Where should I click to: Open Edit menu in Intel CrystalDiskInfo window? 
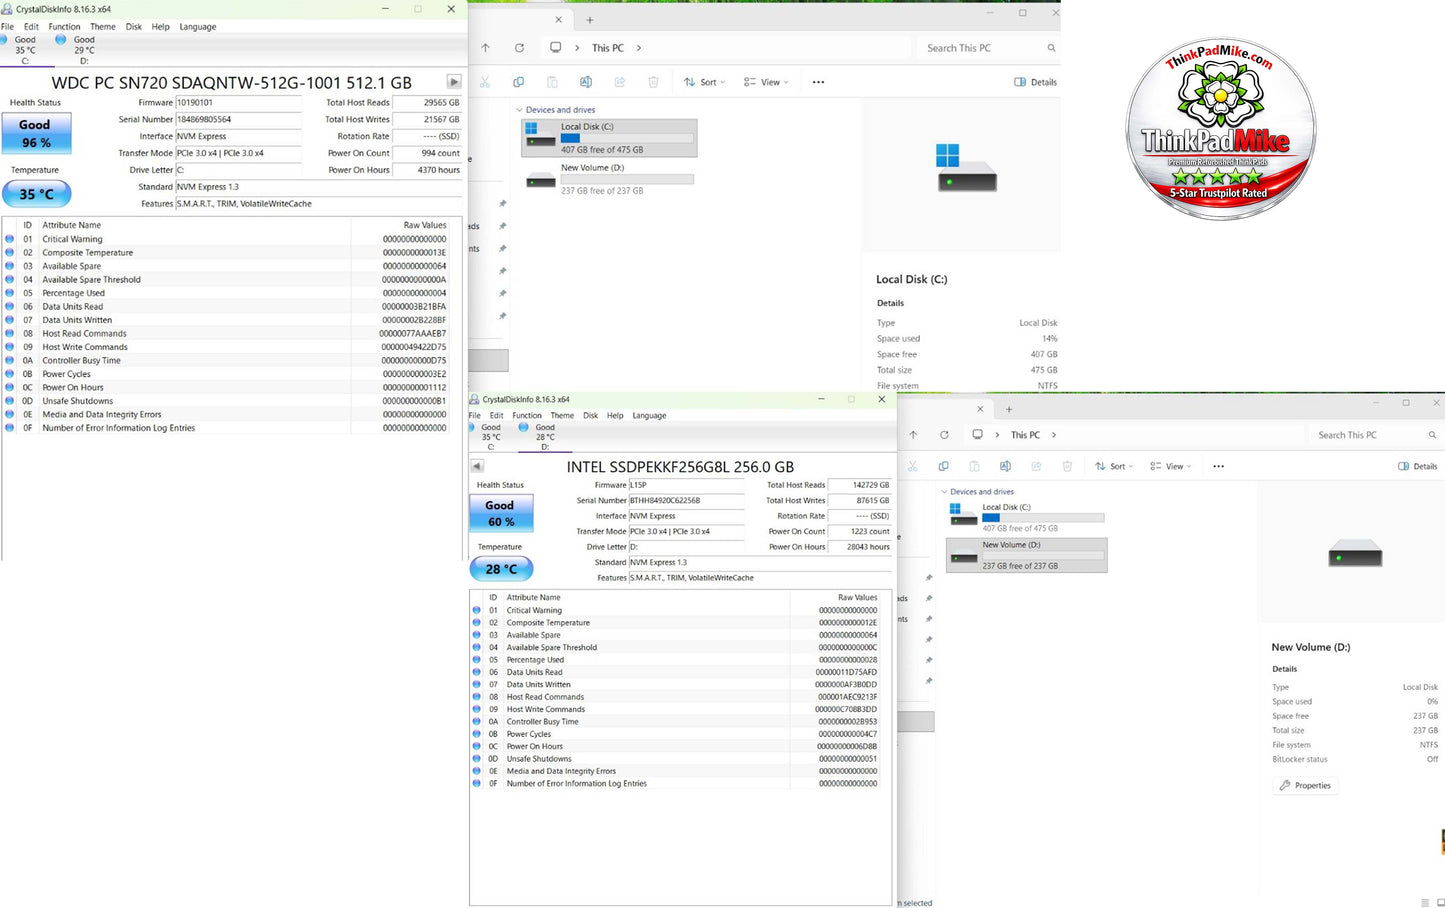[x=496, y=415]
